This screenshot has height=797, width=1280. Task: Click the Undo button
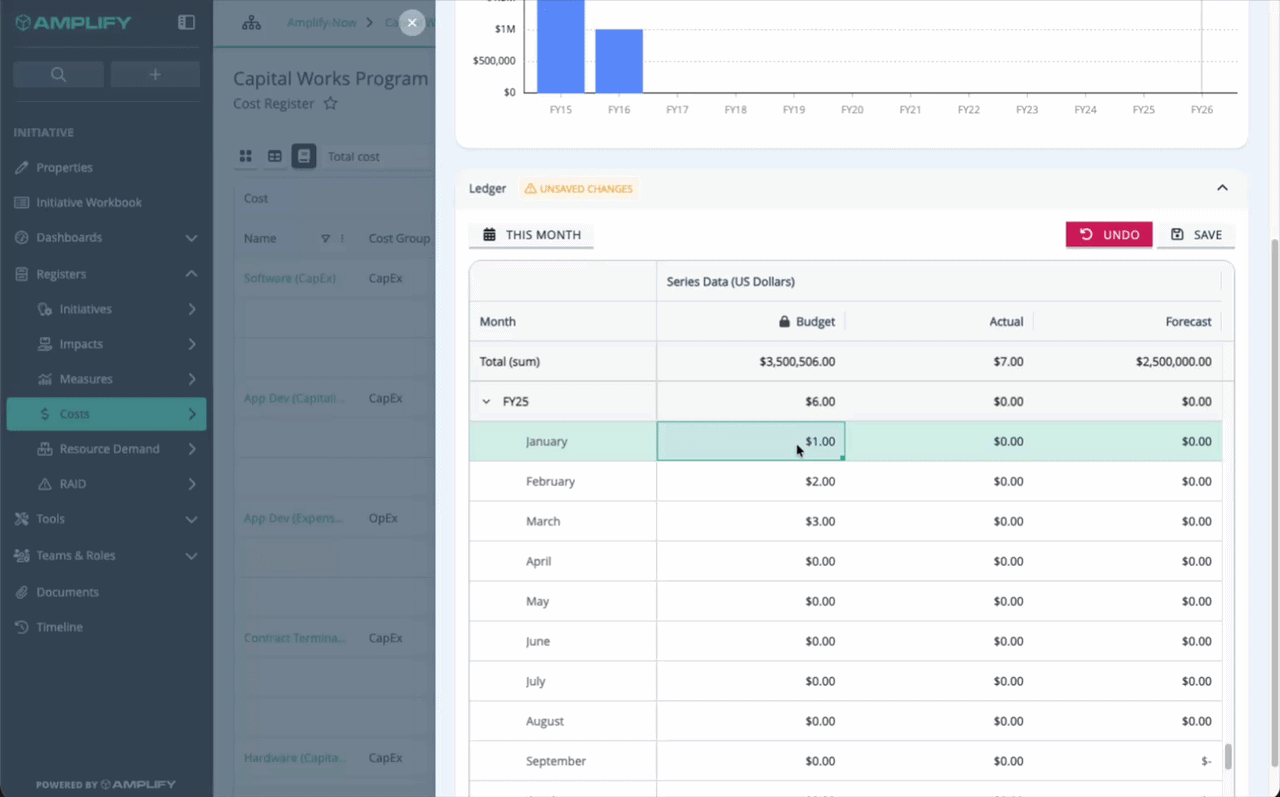point(1109,235)
